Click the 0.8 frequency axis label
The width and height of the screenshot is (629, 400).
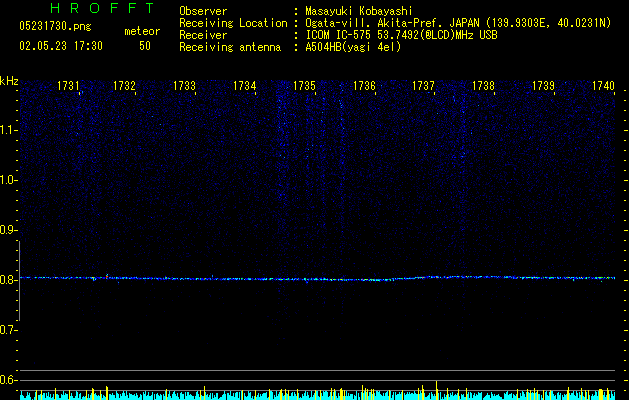8,280
